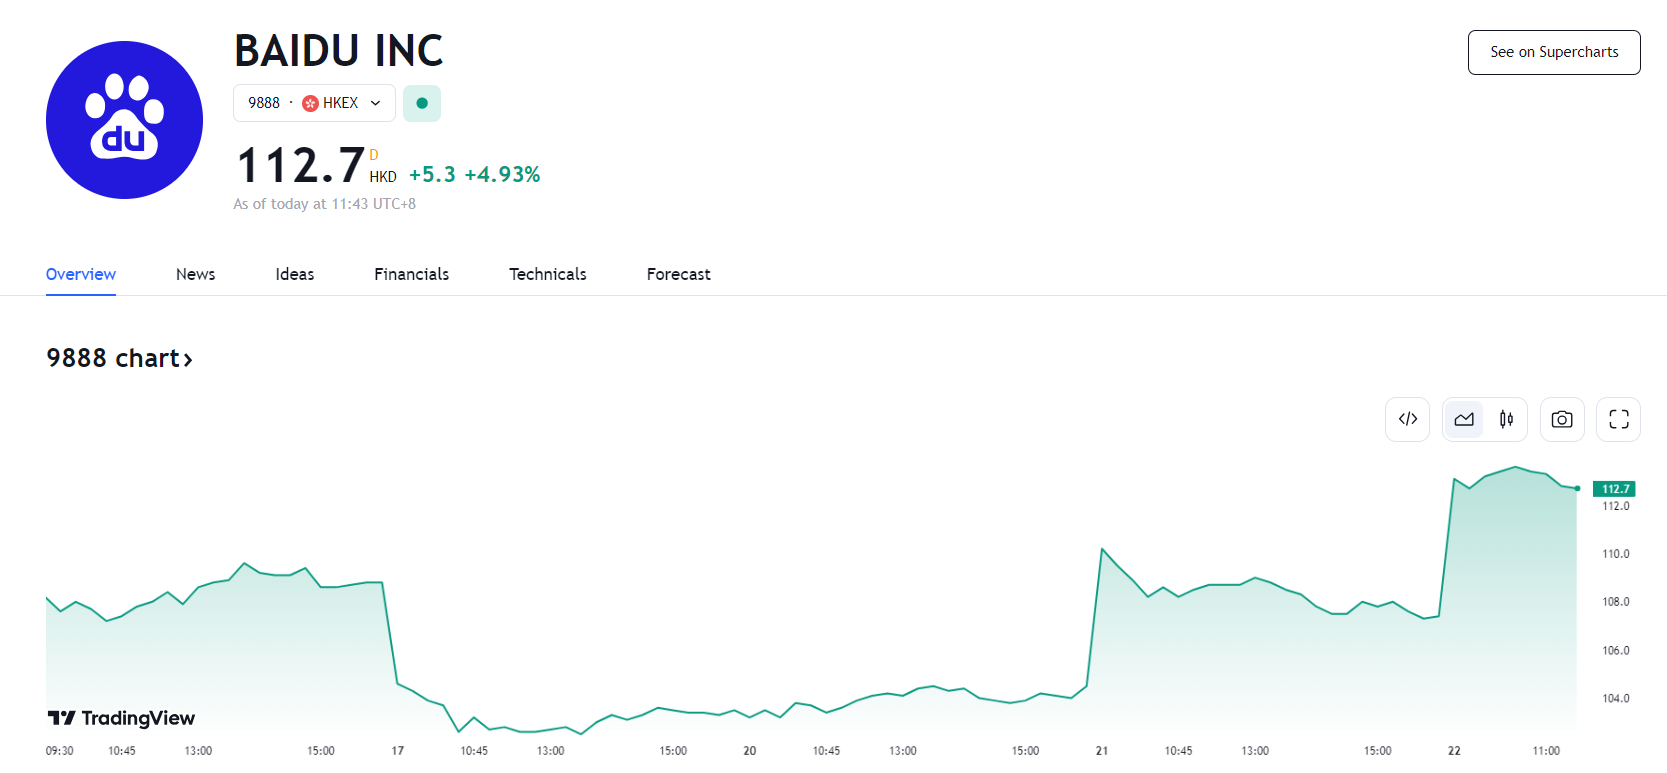This screenshot has height=773, width=1667.
Task: Open the Technicals tab
Action: pyautogui.click(x=548, y=274)
